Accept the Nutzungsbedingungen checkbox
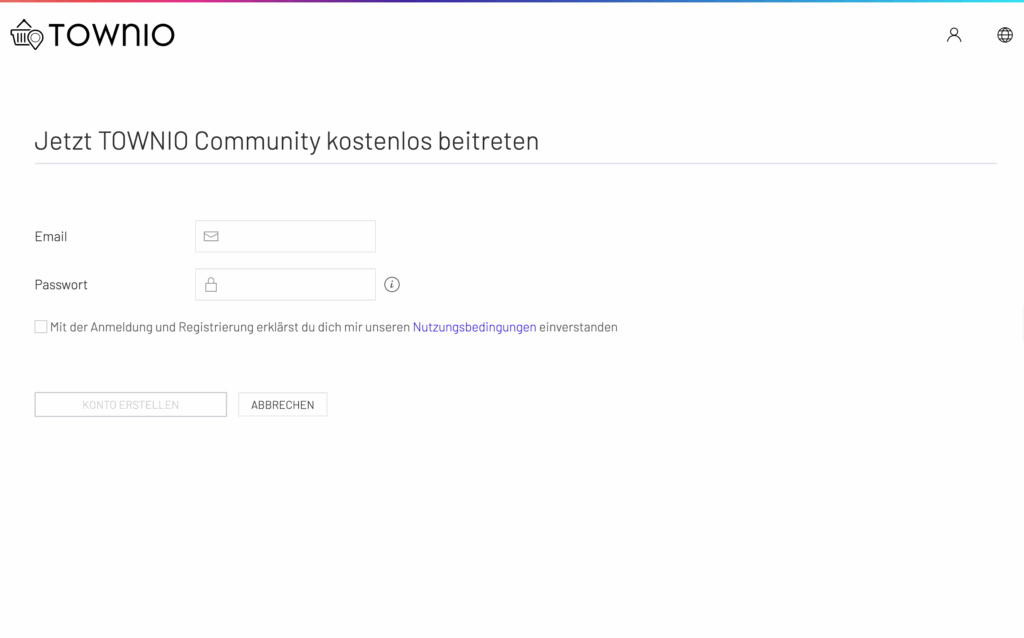This screenshot has height=638, width=1024. [x=41, y=327]
